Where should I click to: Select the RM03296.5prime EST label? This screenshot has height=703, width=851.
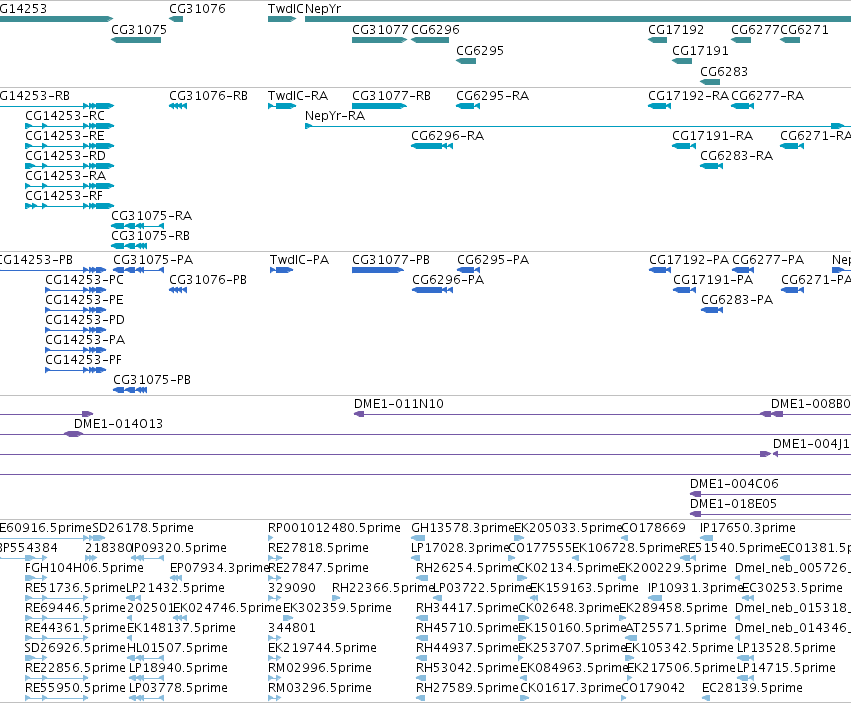coord(320,688)
